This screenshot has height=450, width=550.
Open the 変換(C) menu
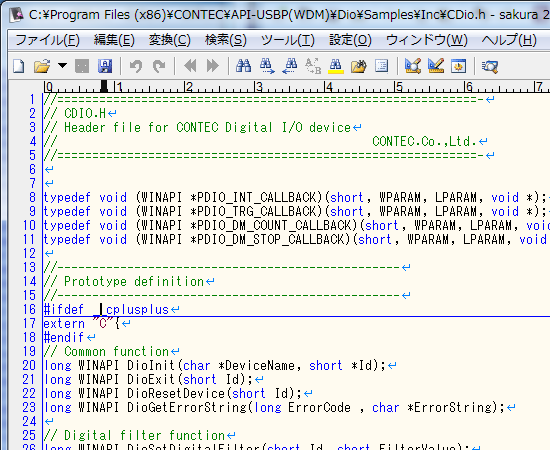[170, 40]
